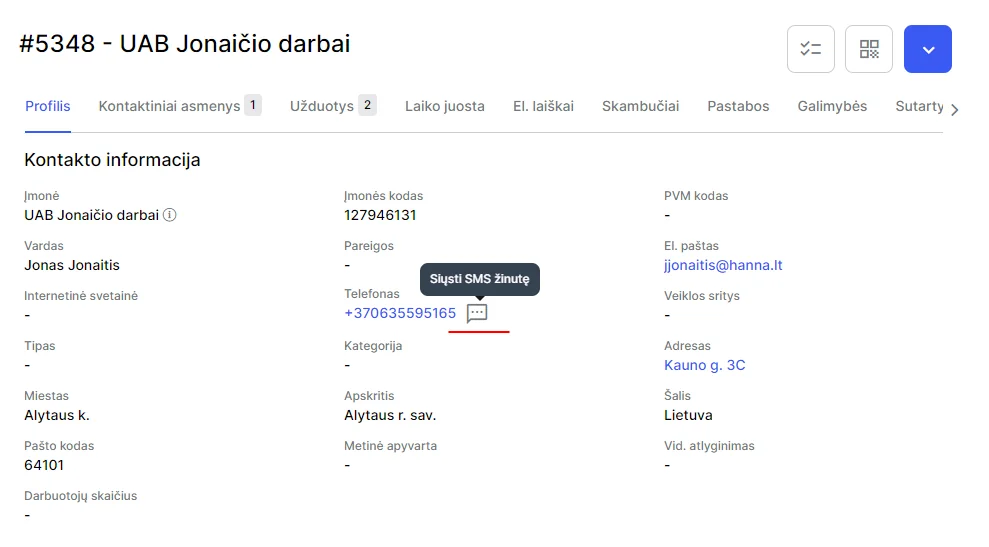Open the Sutartys tab
Image resolution: width=989 pixels, height=547 pixels.
919,106
